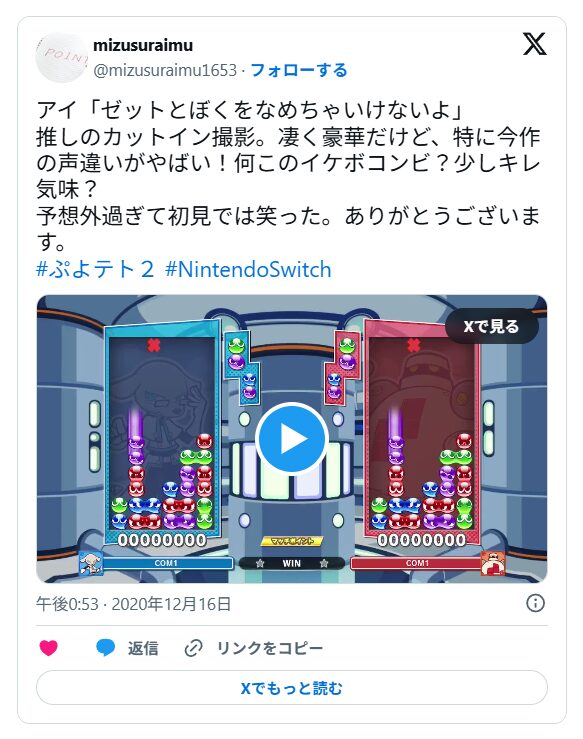Open the mizusuraimu display name
583x739 pixels.
(x=143, y=45)
